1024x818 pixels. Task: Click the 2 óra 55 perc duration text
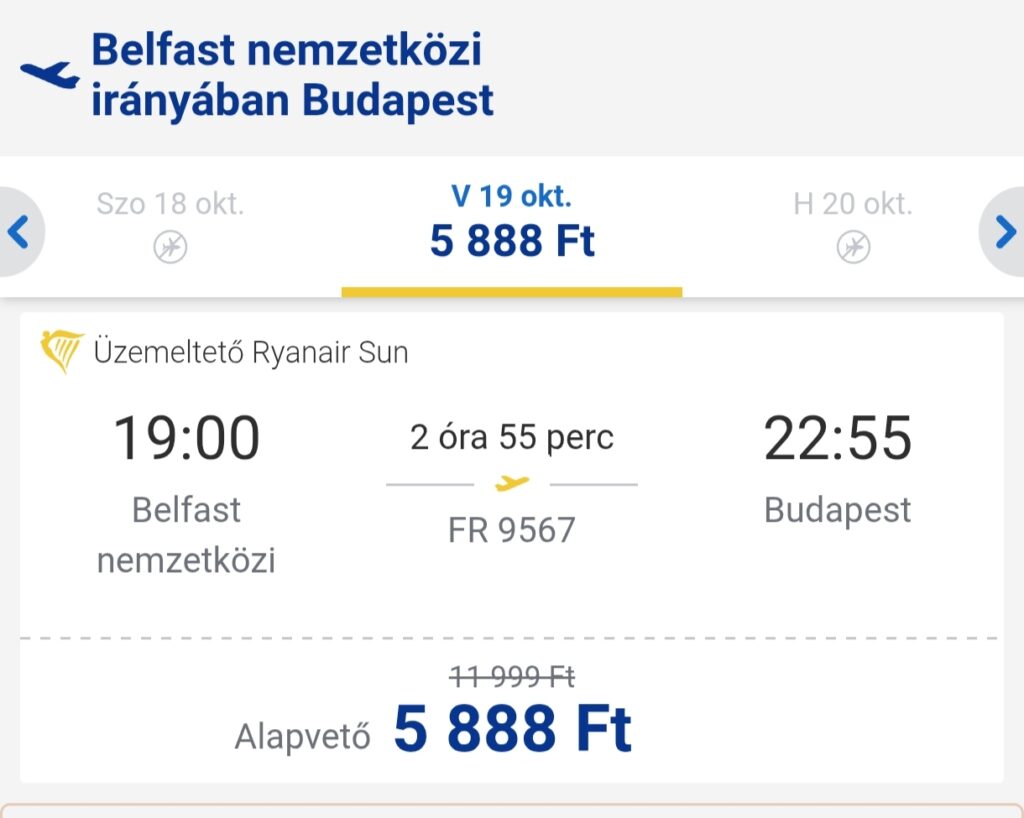pos(512,437)
